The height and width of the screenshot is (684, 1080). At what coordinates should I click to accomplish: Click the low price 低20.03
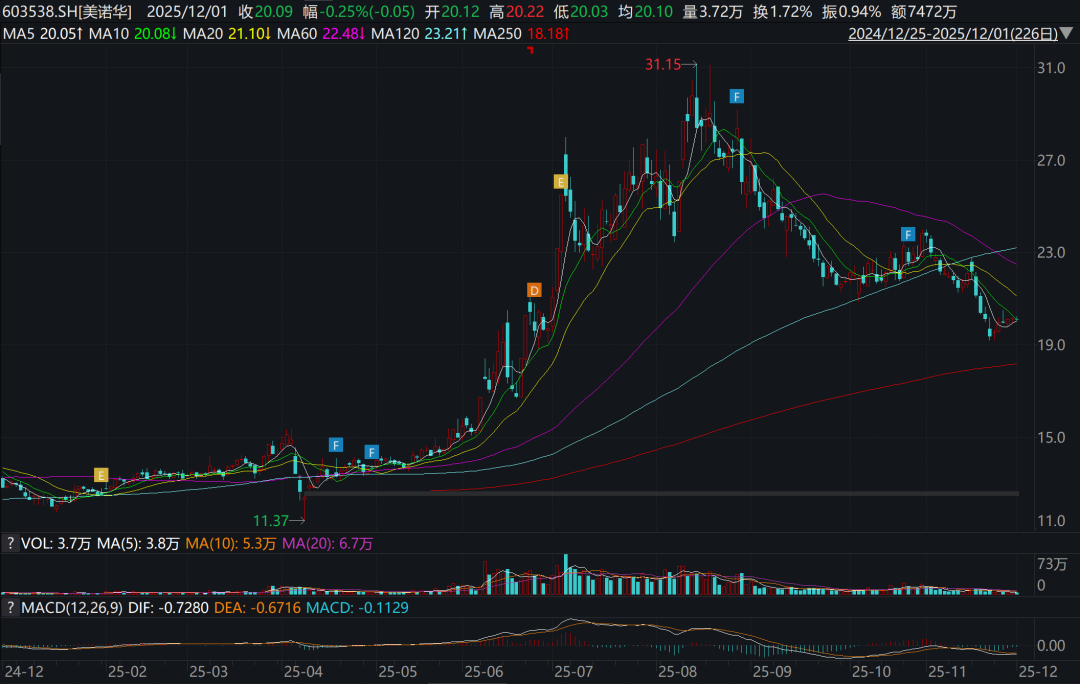[581, 12]
